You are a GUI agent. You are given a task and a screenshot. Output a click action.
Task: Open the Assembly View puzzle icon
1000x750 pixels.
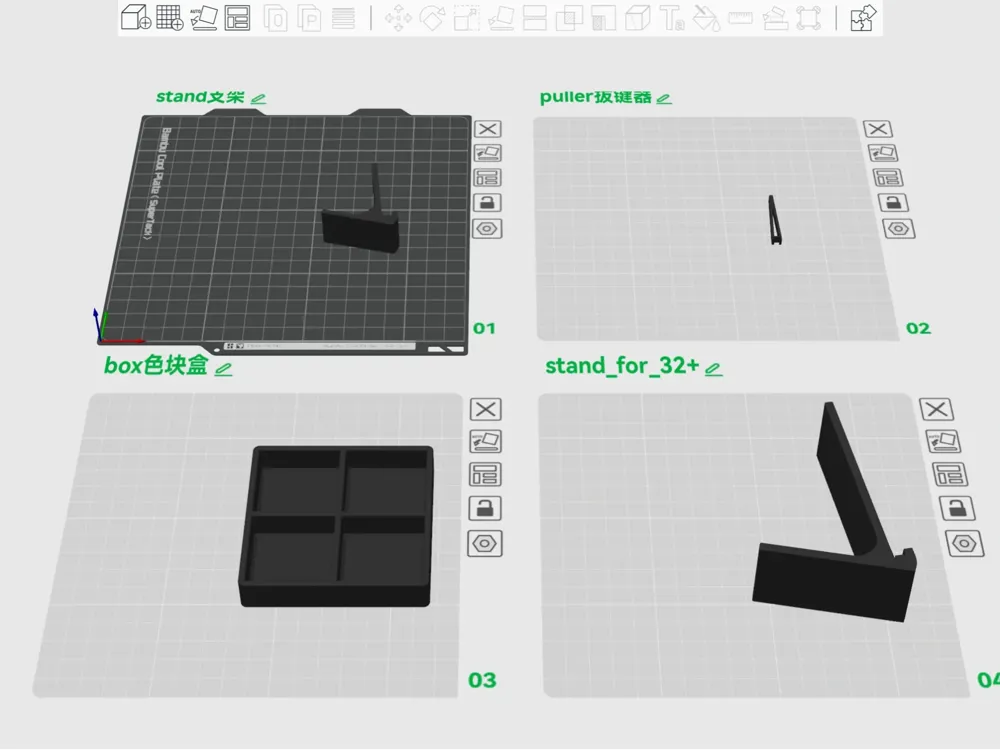point(863,18)
